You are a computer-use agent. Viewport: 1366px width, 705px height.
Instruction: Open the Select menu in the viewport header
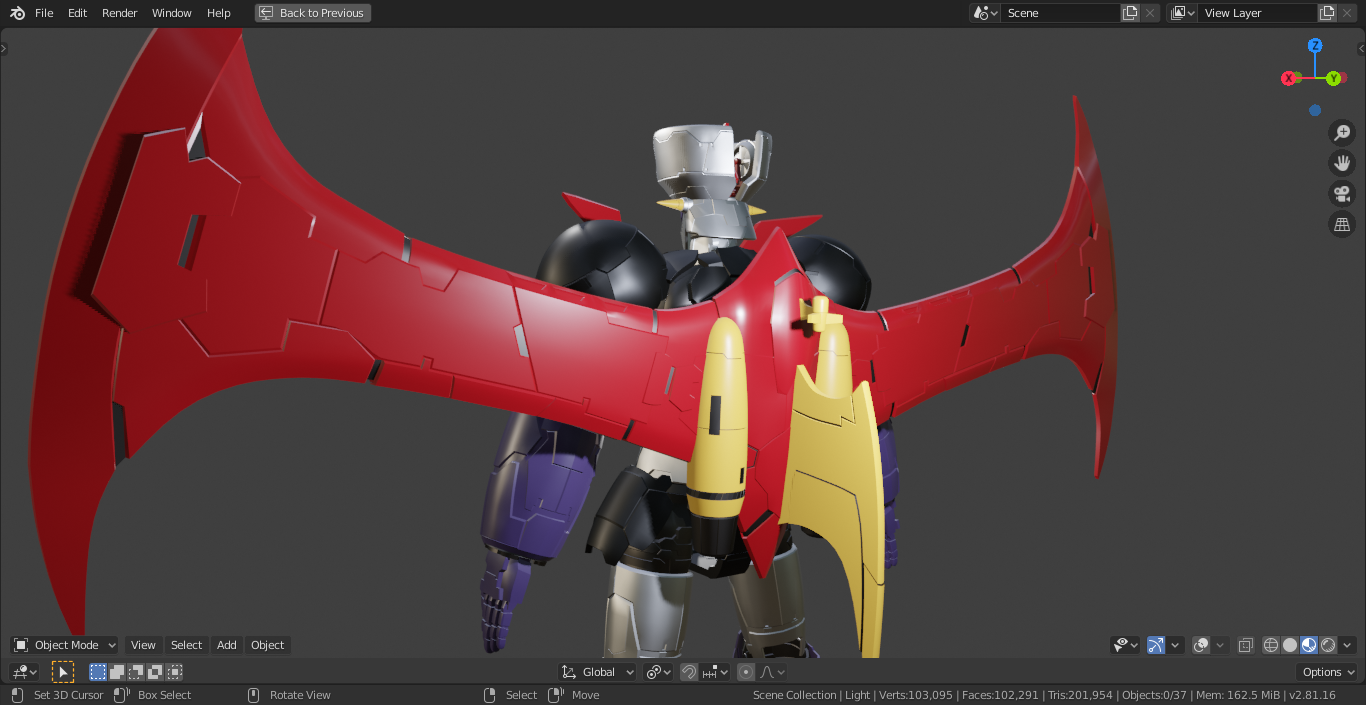point(186,645)
